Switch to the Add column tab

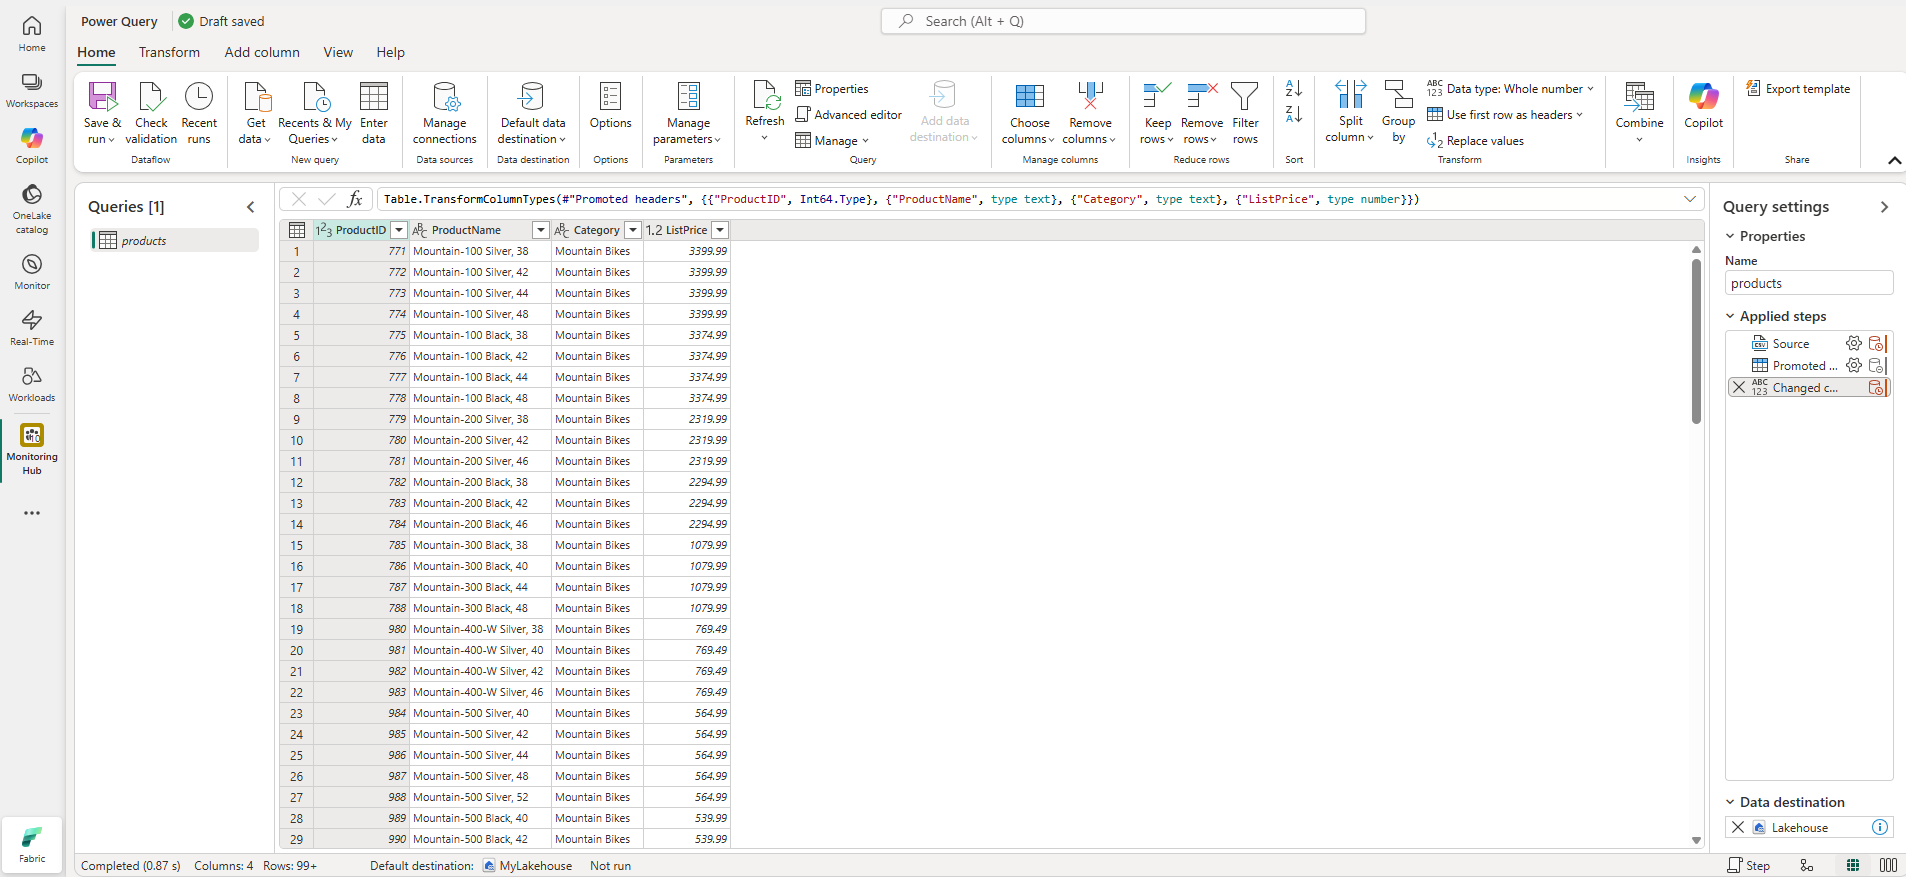(x=262, y=52)
